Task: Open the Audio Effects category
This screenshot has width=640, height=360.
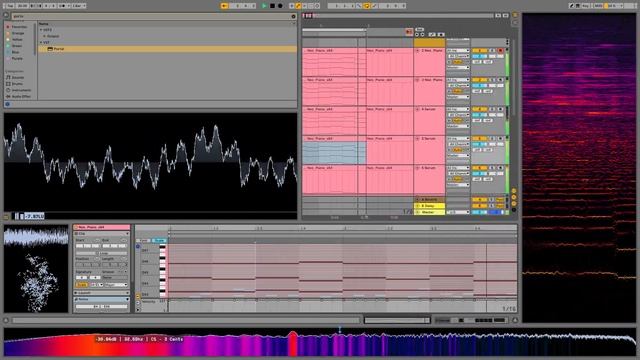Action: (x=18, y=96)
